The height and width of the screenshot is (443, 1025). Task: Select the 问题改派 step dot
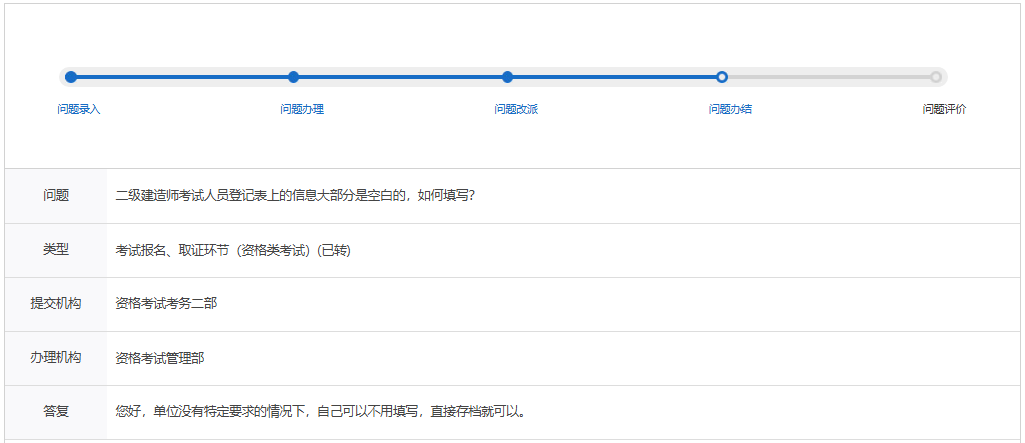[x=508, y=77]
